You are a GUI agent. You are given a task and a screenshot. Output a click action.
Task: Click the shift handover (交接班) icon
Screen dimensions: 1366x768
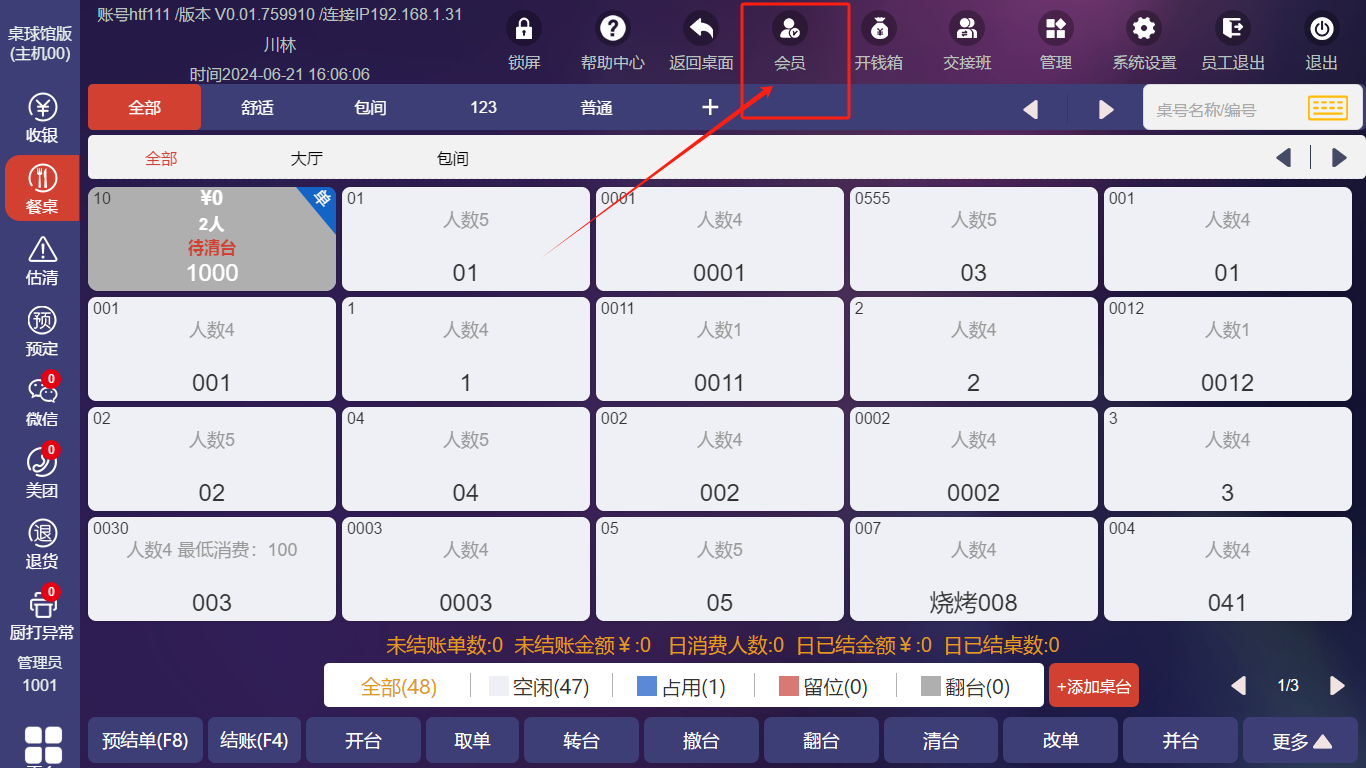point(967,29)
